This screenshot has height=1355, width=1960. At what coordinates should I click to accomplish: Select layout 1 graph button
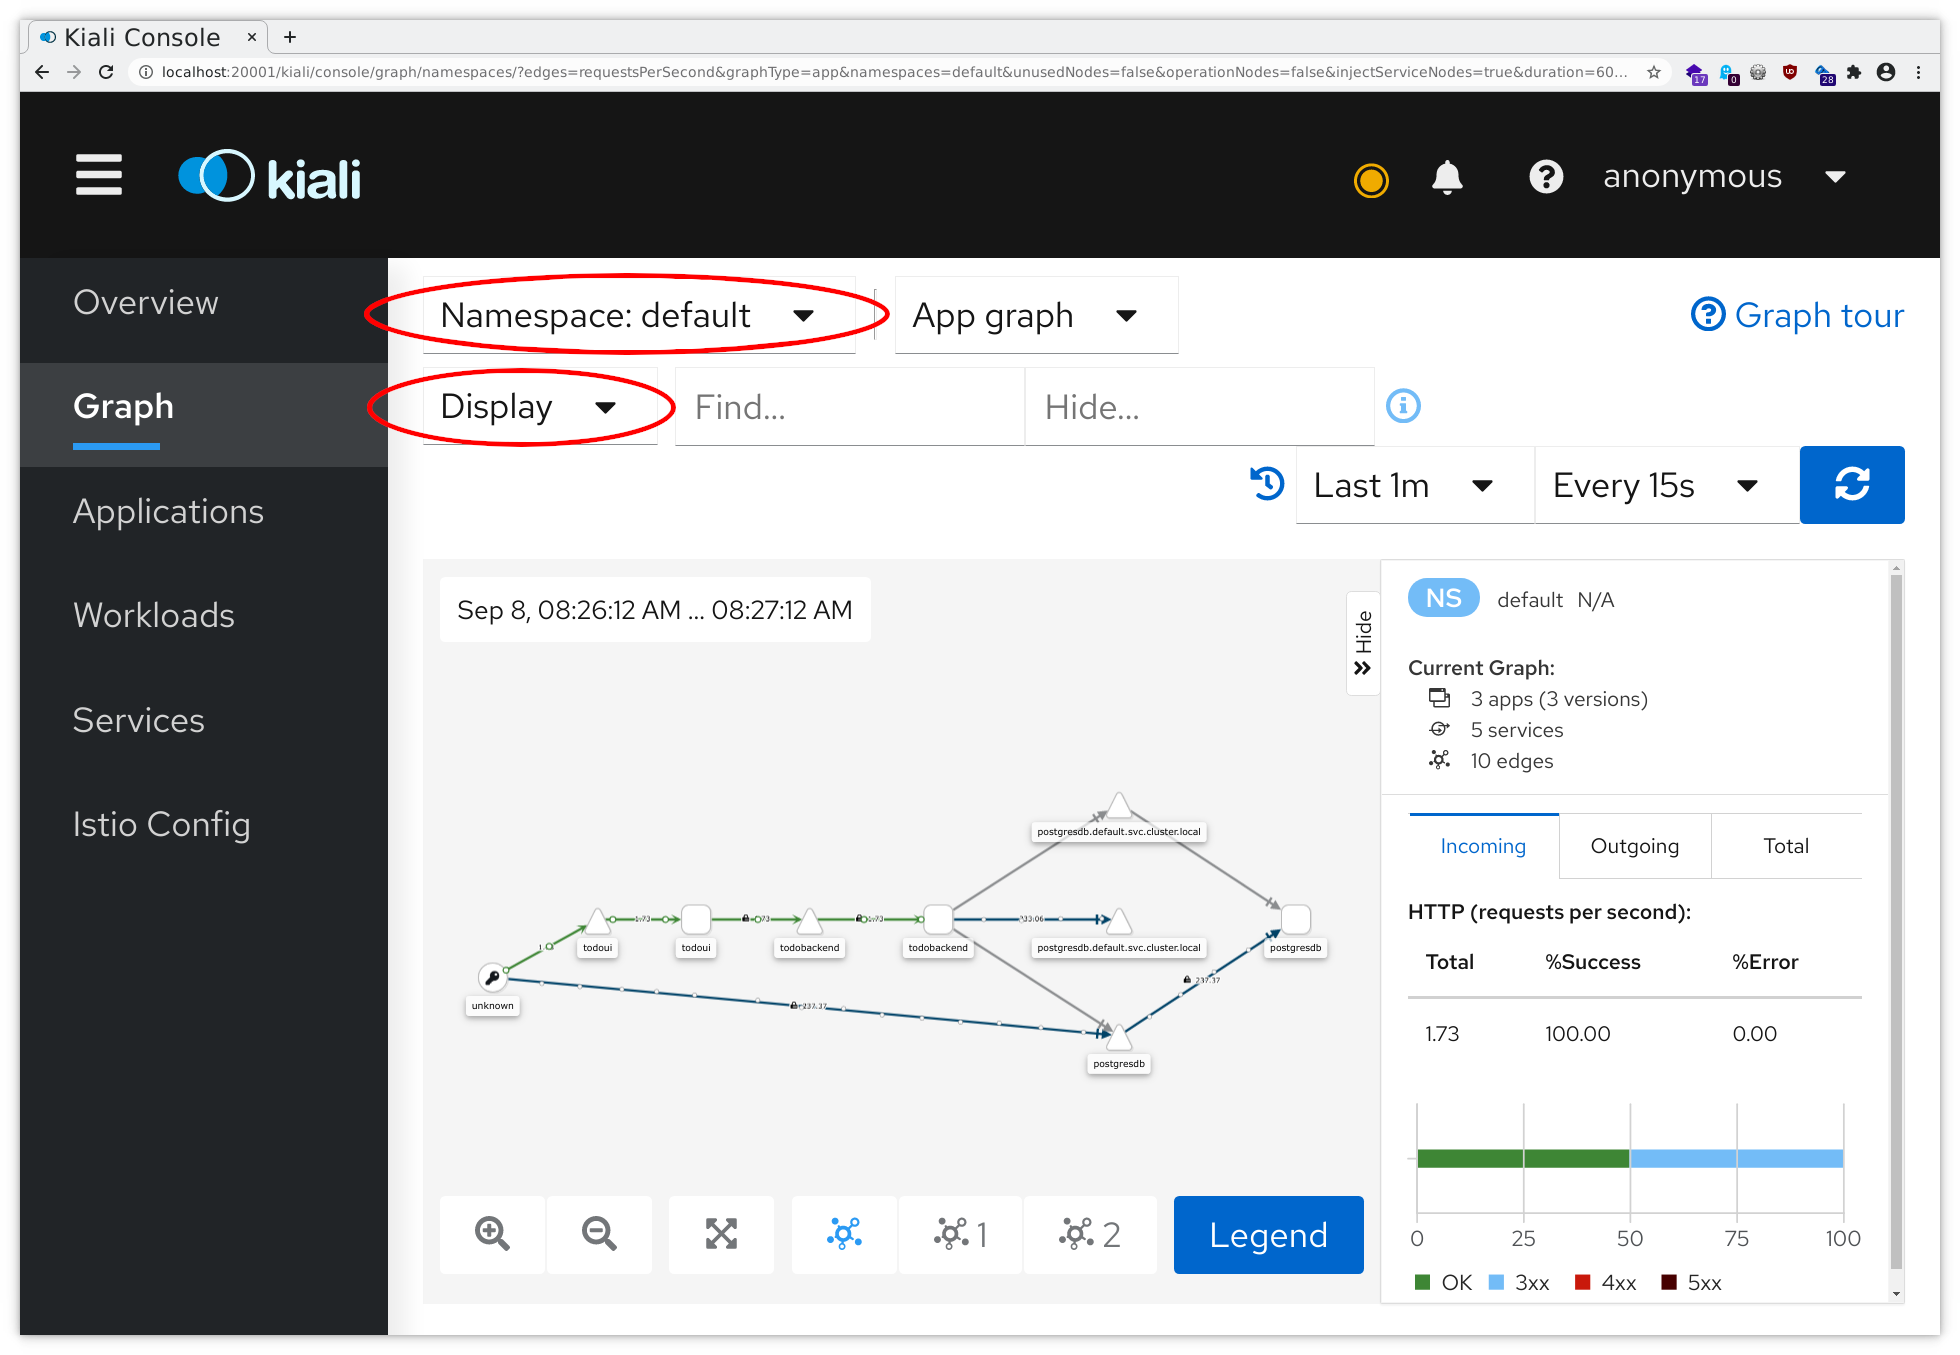[960, 1234]
